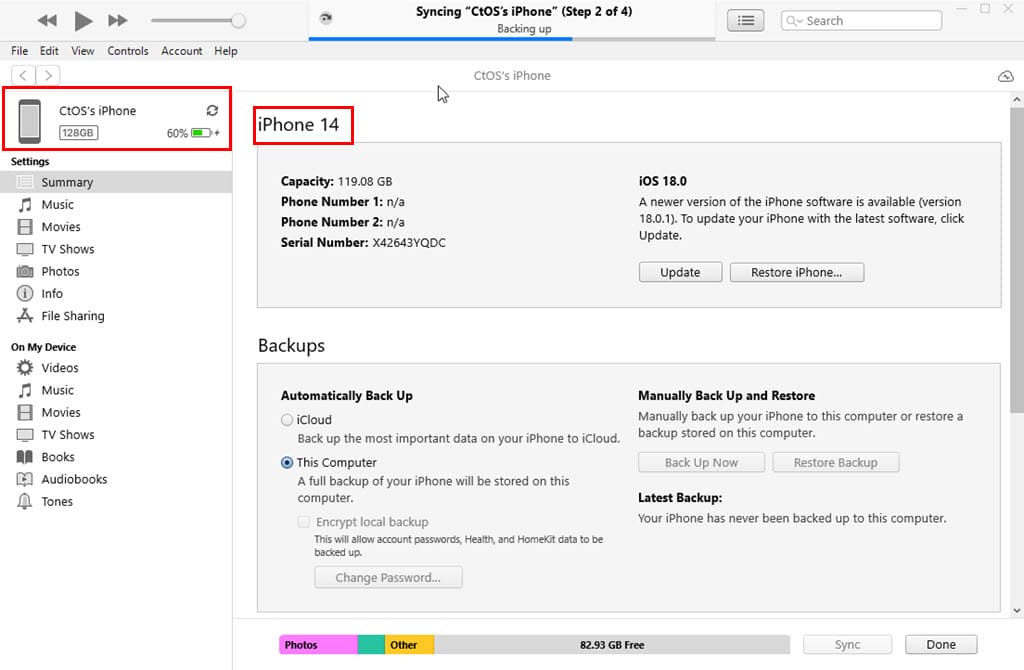Click the 82.93 GB Free segment
Screen dimensions: 1024x670
[612, 645]
